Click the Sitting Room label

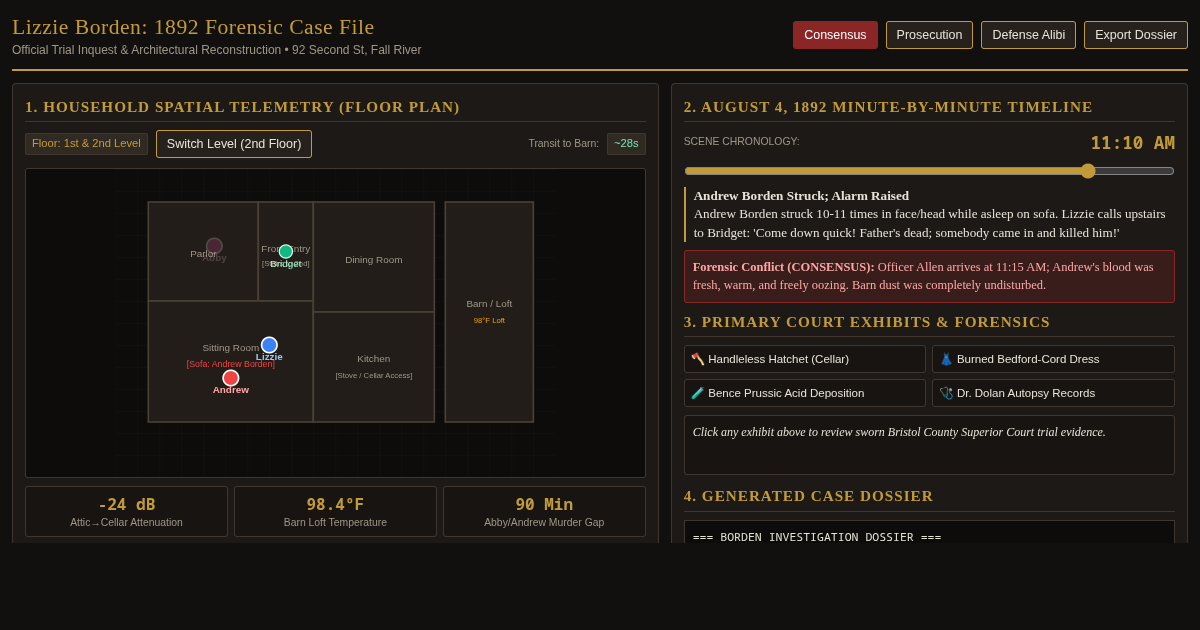(230, 348)
